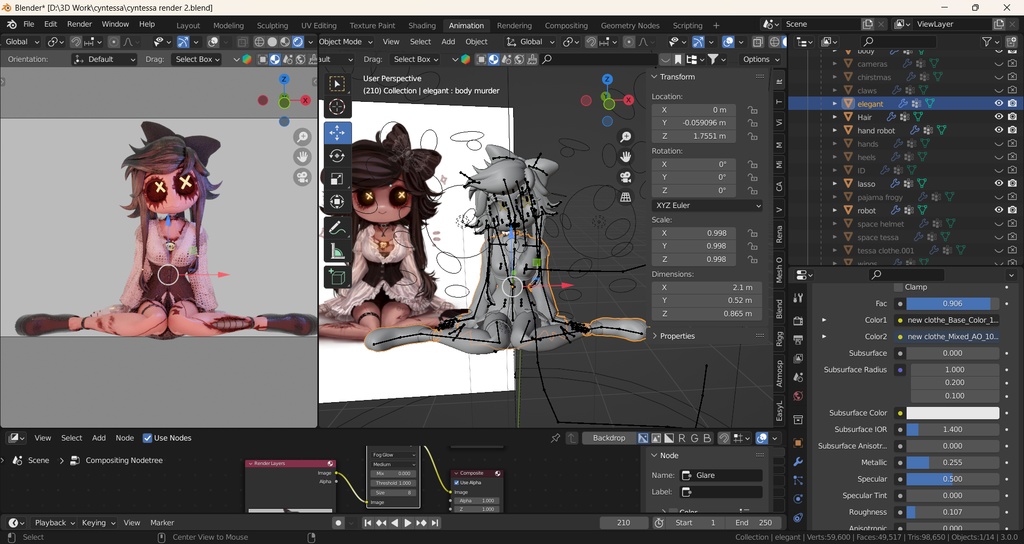Play the animation forward
Image resolution: width=1024 pixels, height=544 pixels.
click(x=408, y=522)
